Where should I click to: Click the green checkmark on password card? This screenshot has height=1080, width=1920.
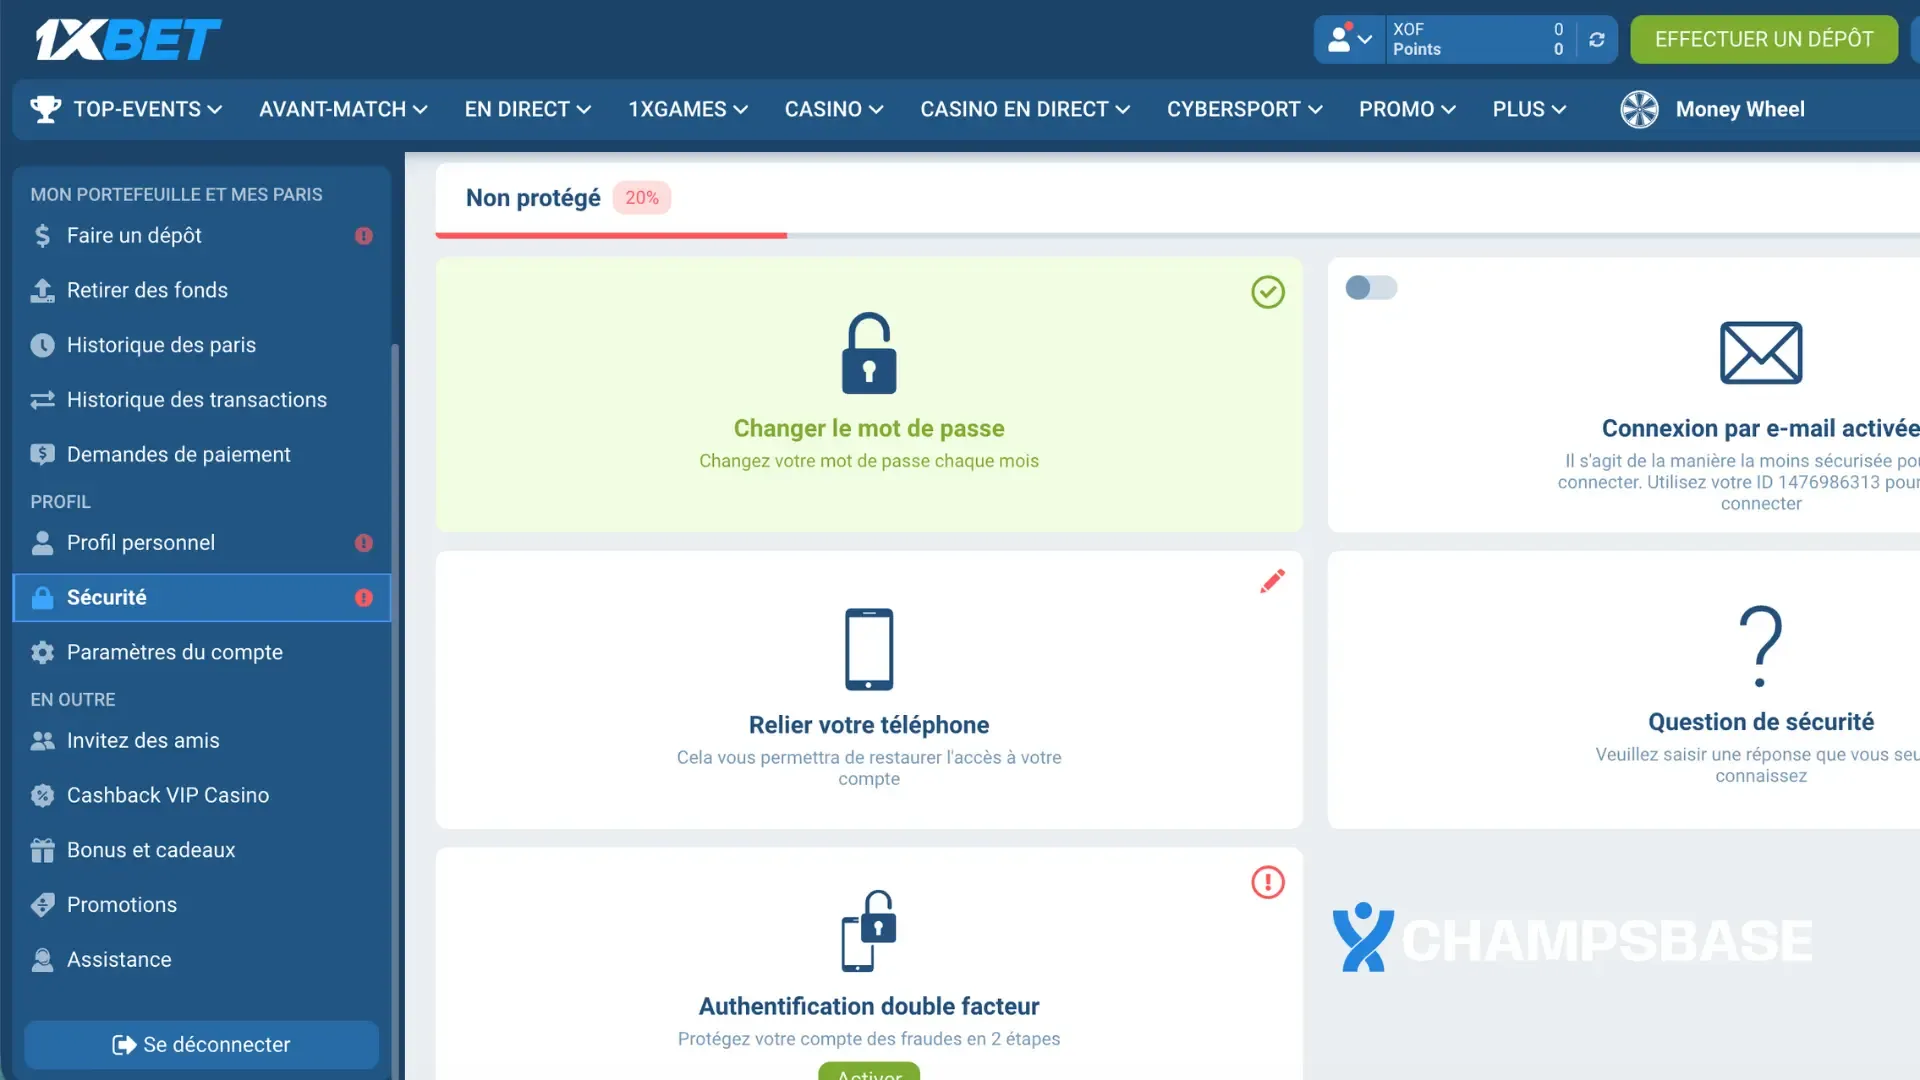pyautogui.click(x=1267, y=292)
